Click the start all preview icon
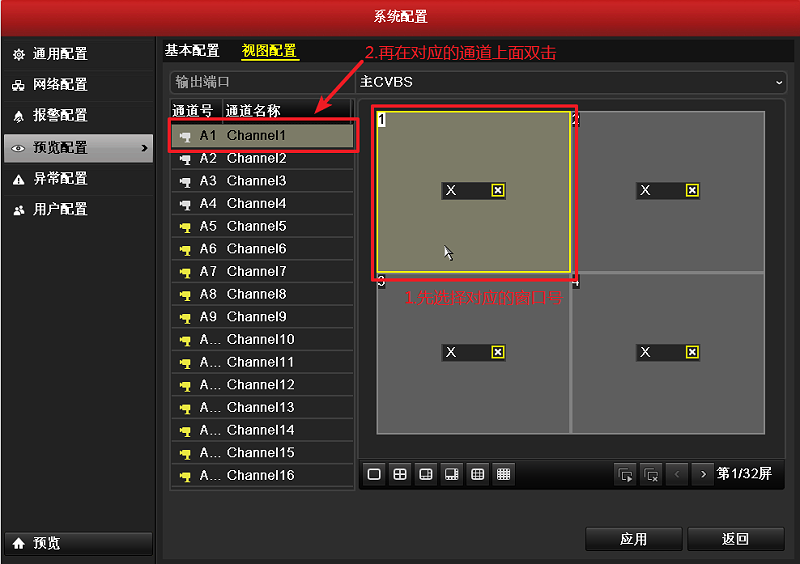 (x=626, y=474)
